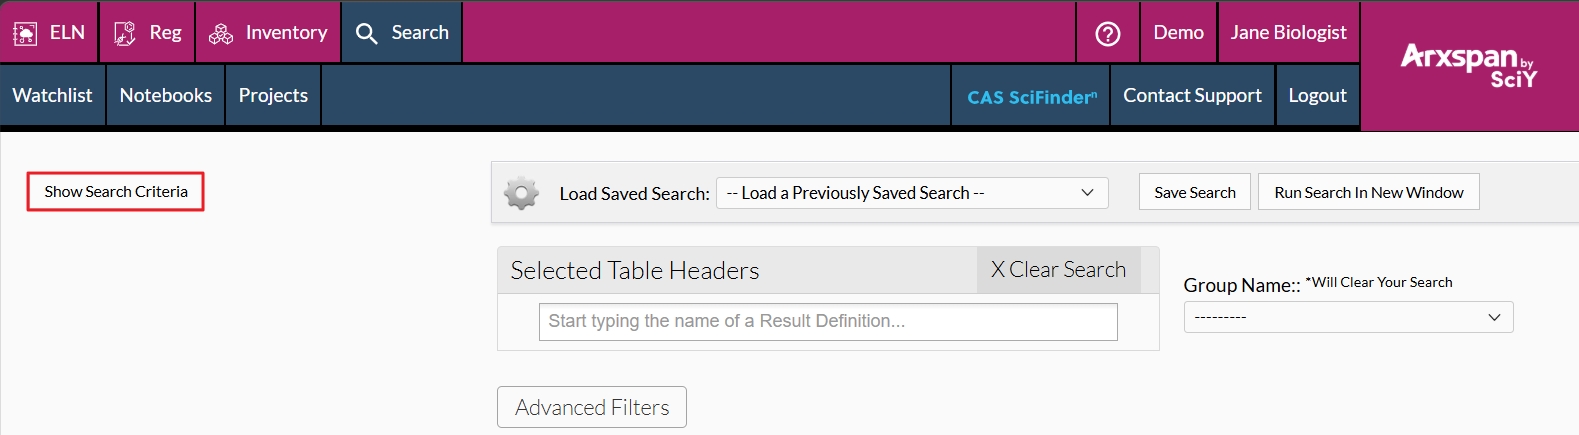
Task: Click the Inventory molecules icon
Action: click(x=221, y=33)
